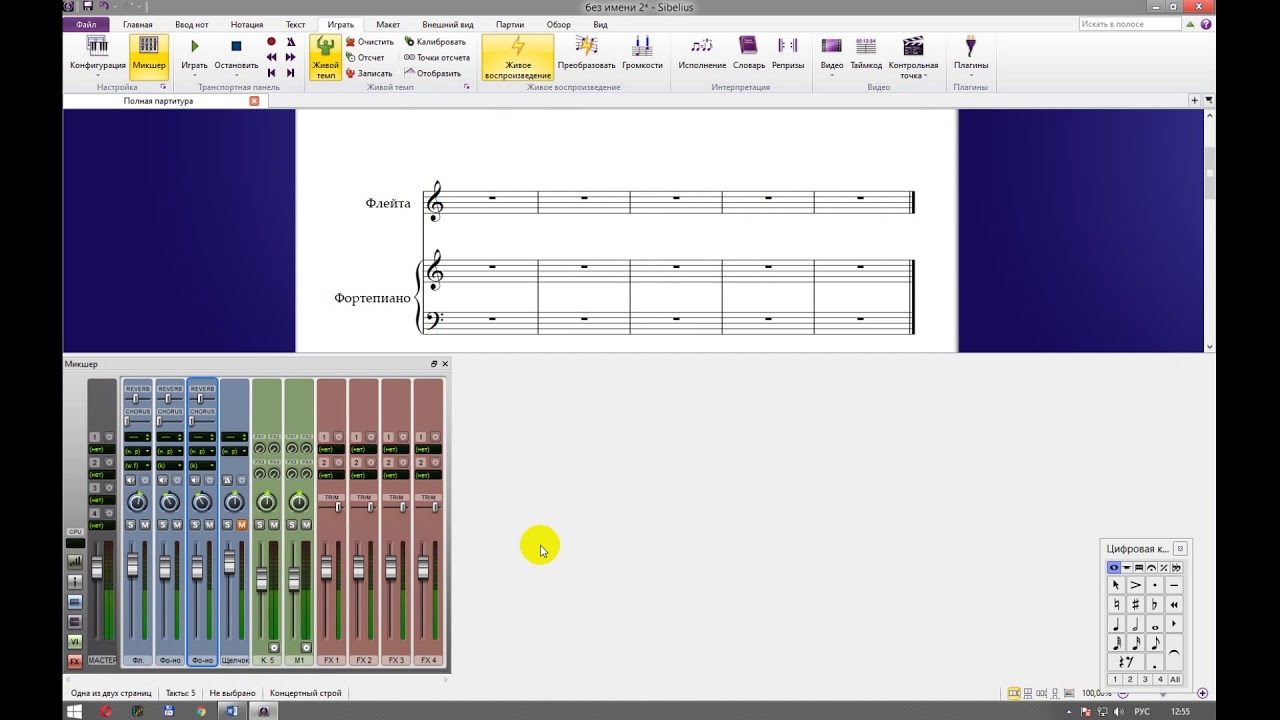The width and height of the screenshot is (1280, 720).
Task: Click Очистить in Живой темп group
Action: pos(370,42)
